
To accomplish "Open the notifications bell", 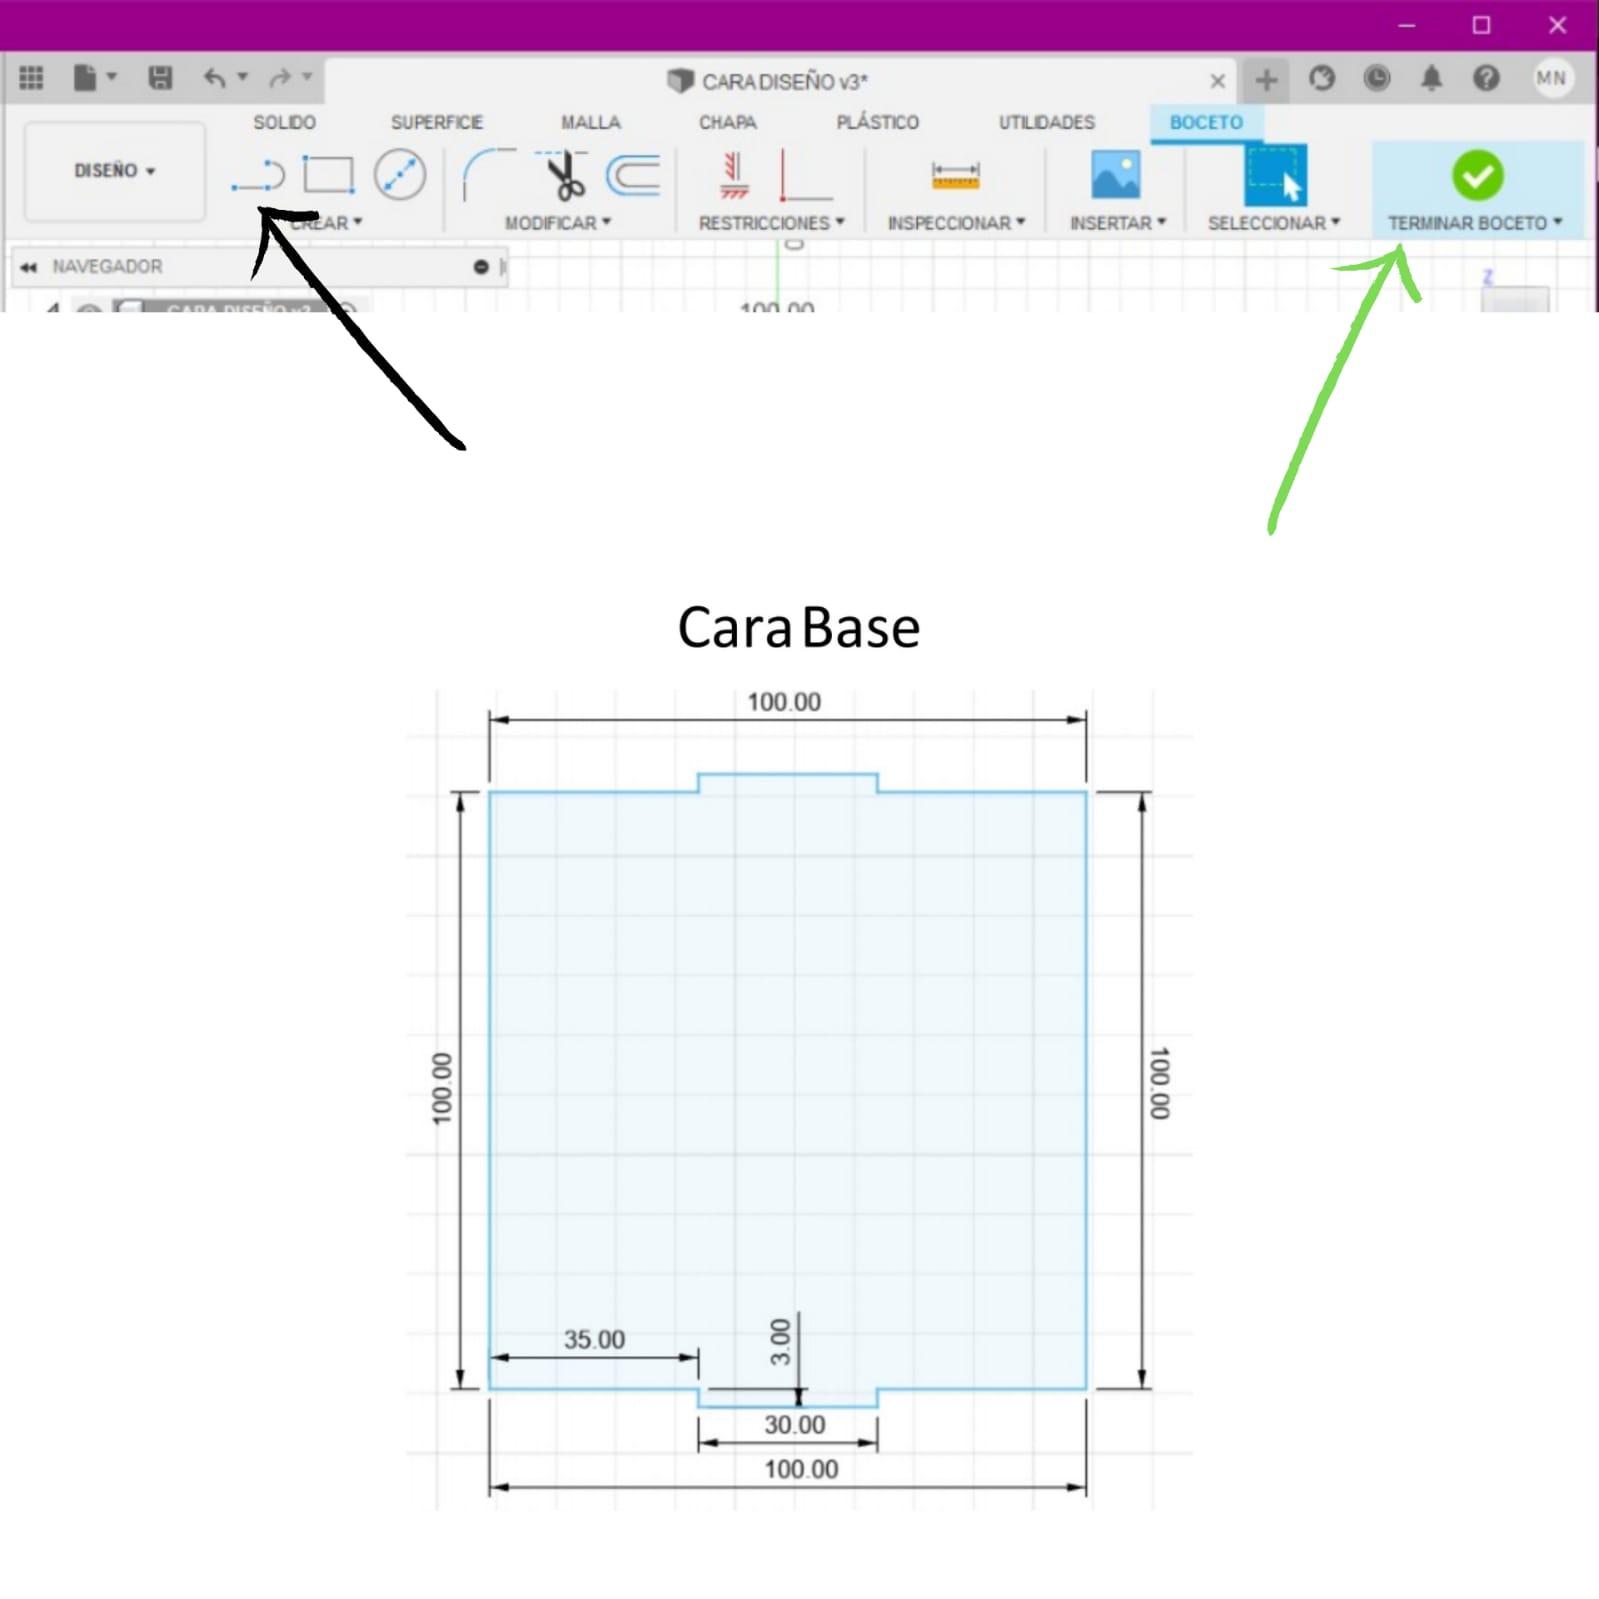I will [x=1432, y=78].
